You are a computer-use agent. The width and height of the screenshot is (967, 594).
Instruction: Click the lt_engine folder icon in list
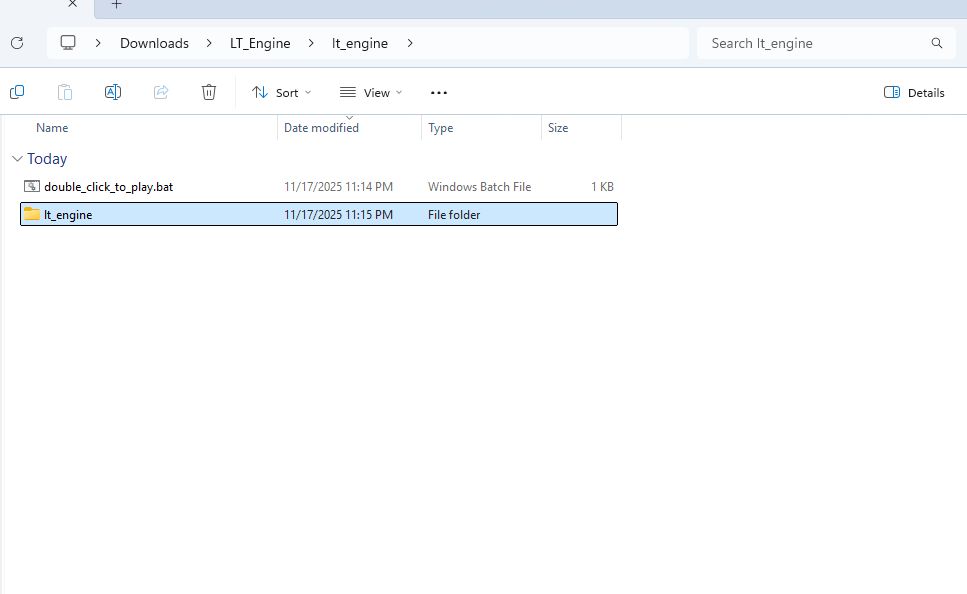(x=31, y=214)
